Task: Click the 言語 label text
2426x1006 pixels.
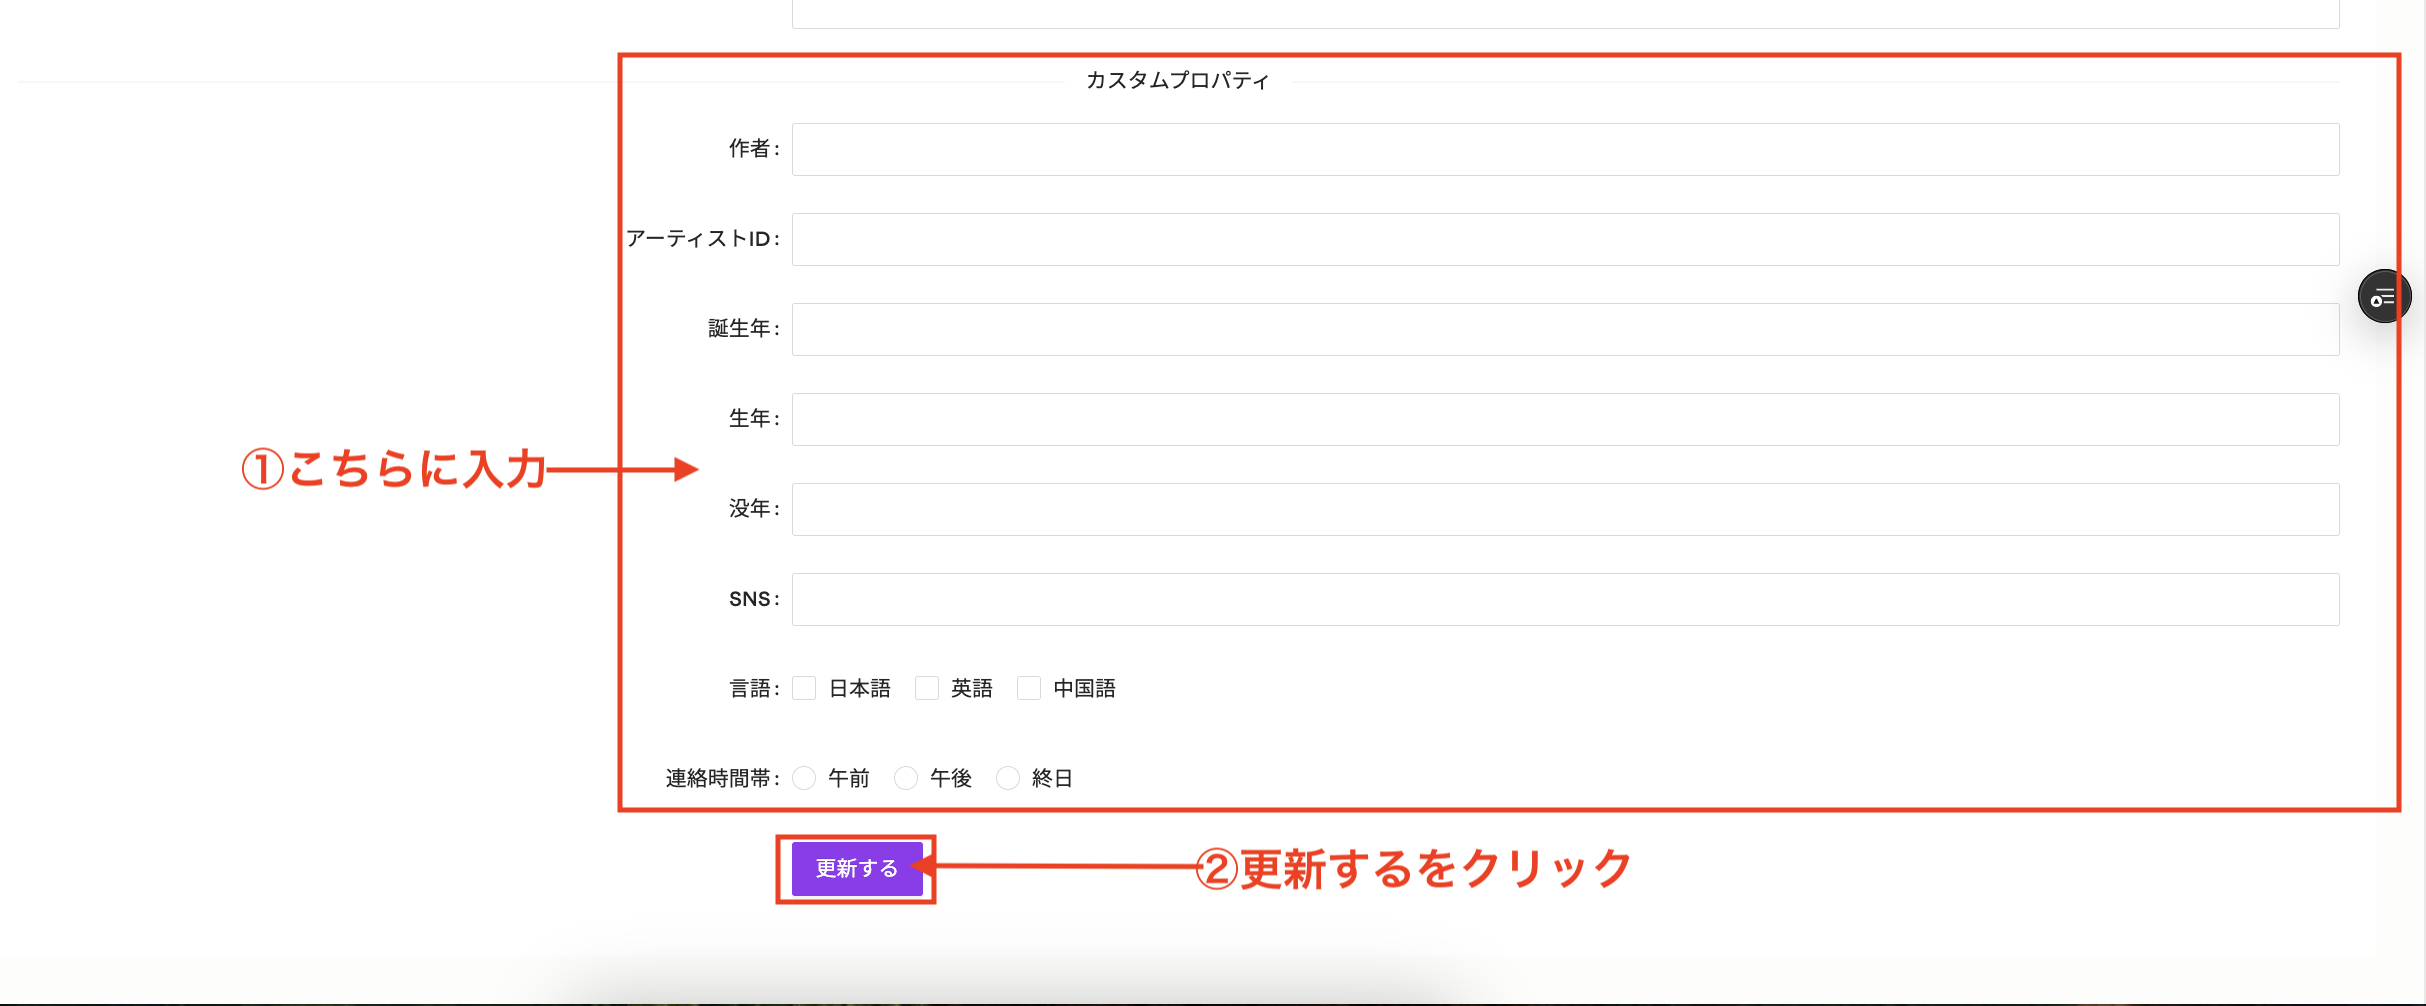Action: 754,688
